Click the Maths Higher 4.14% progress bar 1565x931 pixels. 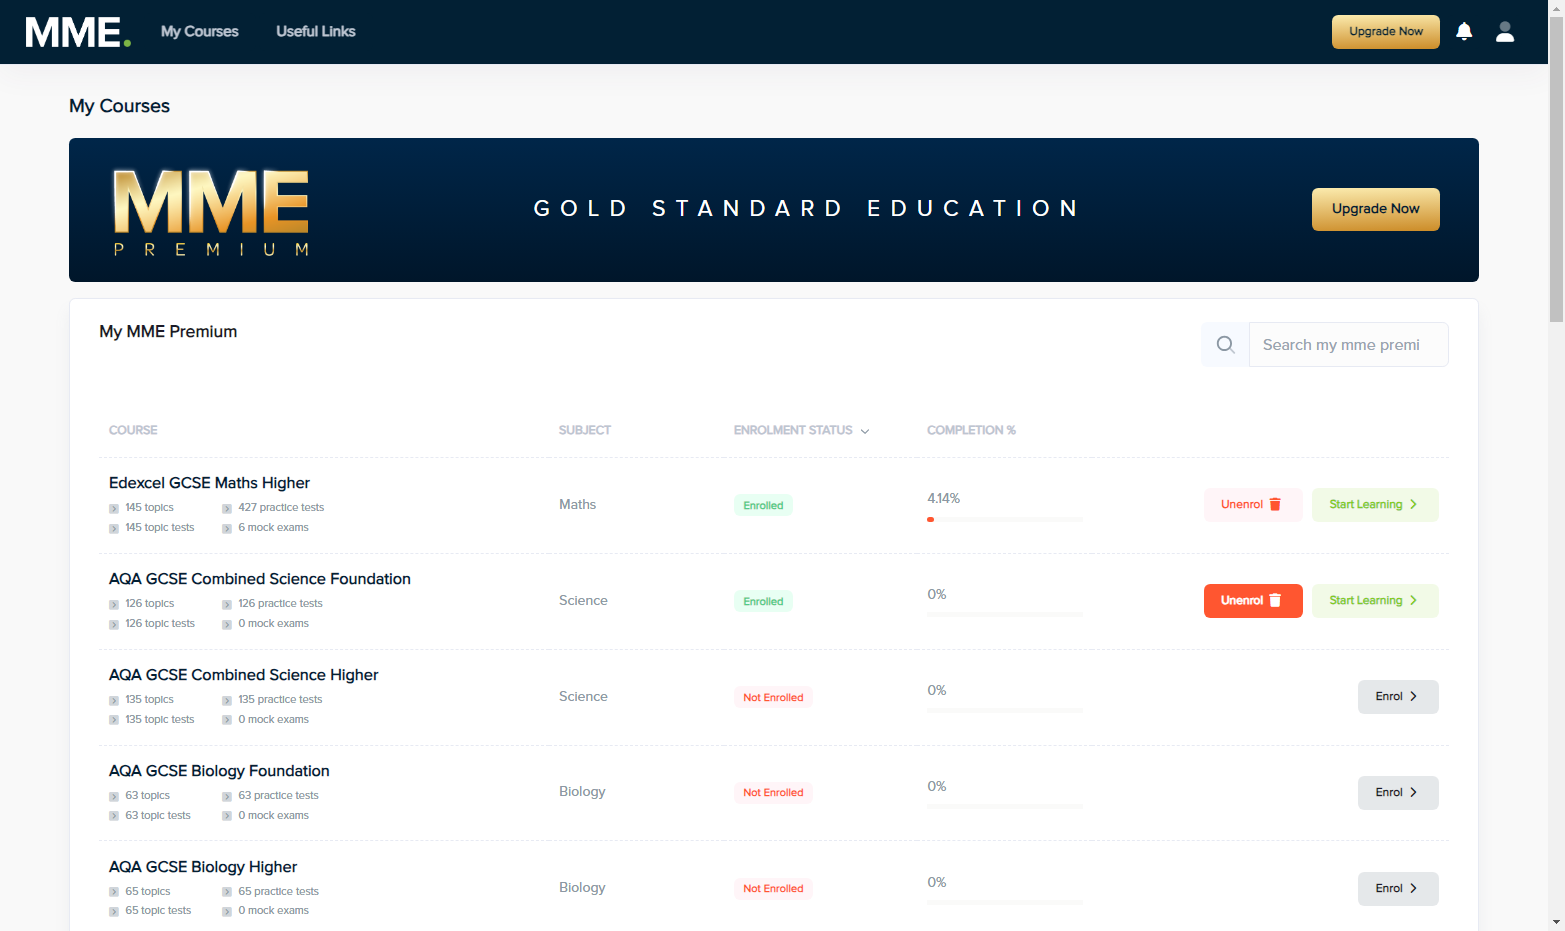click(x=1005, y=519)
